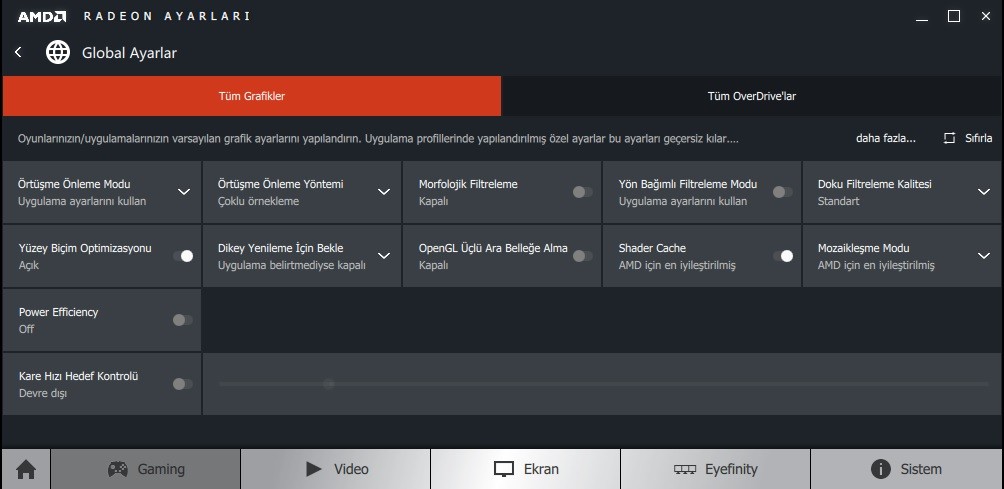Open the Sistem bottom tab
This screenshot has height=489, width=1004.
[907, 469]
